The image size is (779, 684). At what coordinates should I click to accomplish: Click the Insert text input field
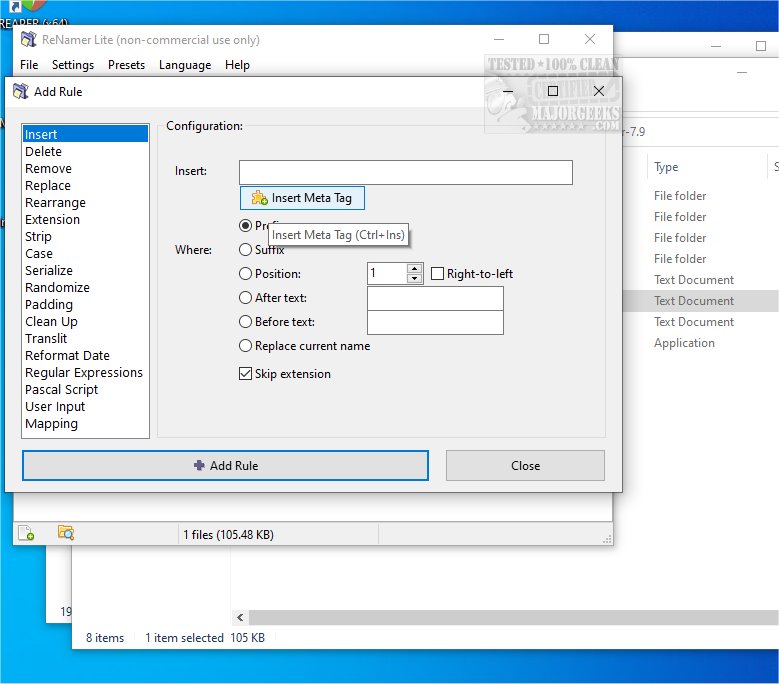pos(405,172)
